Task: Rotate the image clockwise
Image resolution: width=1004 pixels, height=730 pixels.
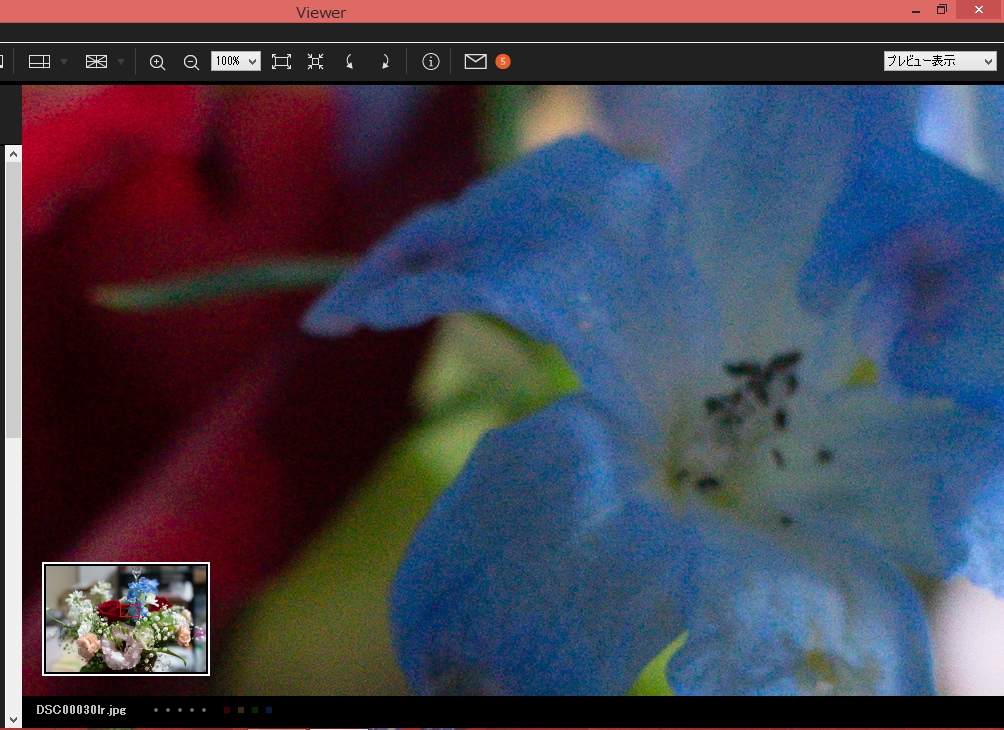Action: click(384, 61)
